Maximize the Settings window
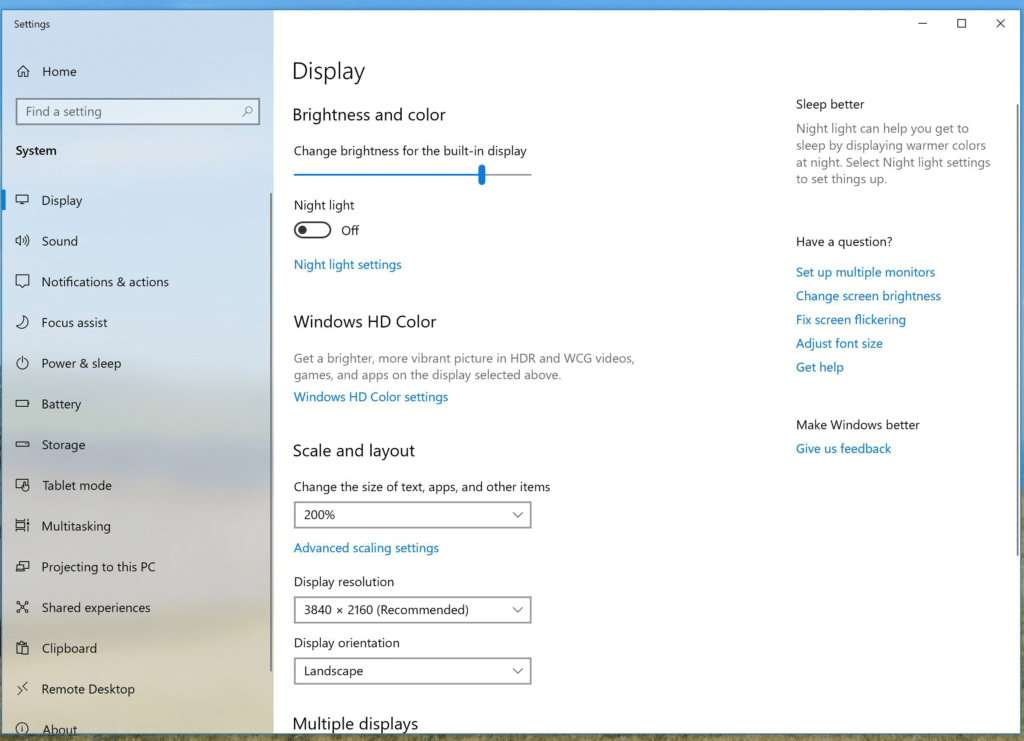 [961, 24]
